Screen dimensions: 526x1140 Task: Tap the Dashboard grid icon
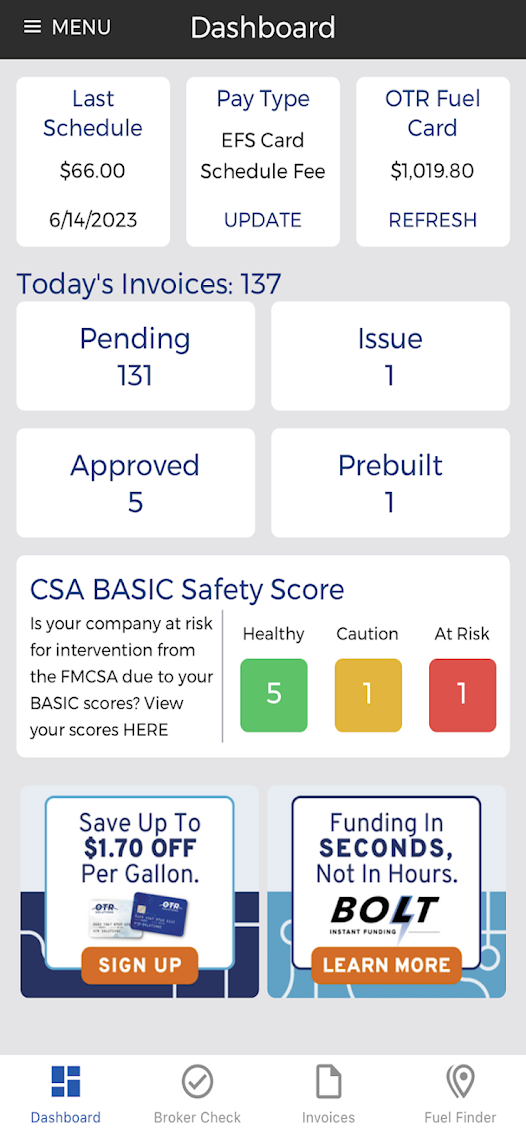(65, 1081)
